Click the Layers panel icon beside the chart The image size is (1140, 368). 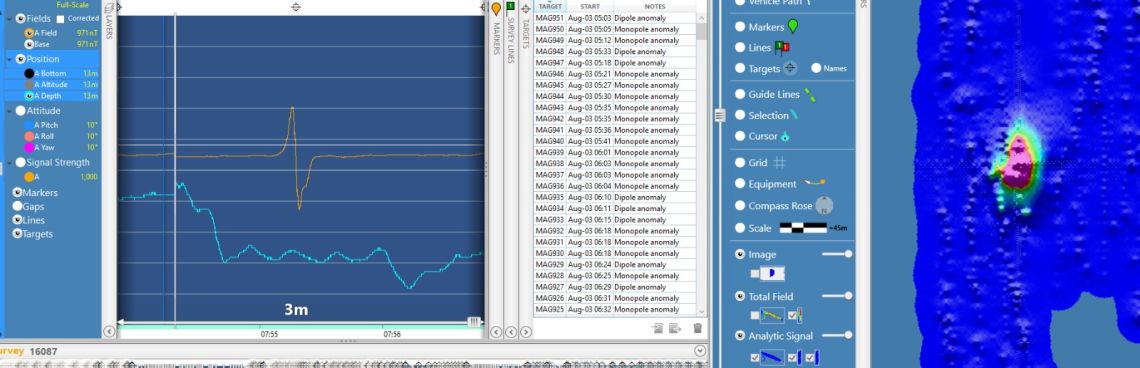point(109,8)
